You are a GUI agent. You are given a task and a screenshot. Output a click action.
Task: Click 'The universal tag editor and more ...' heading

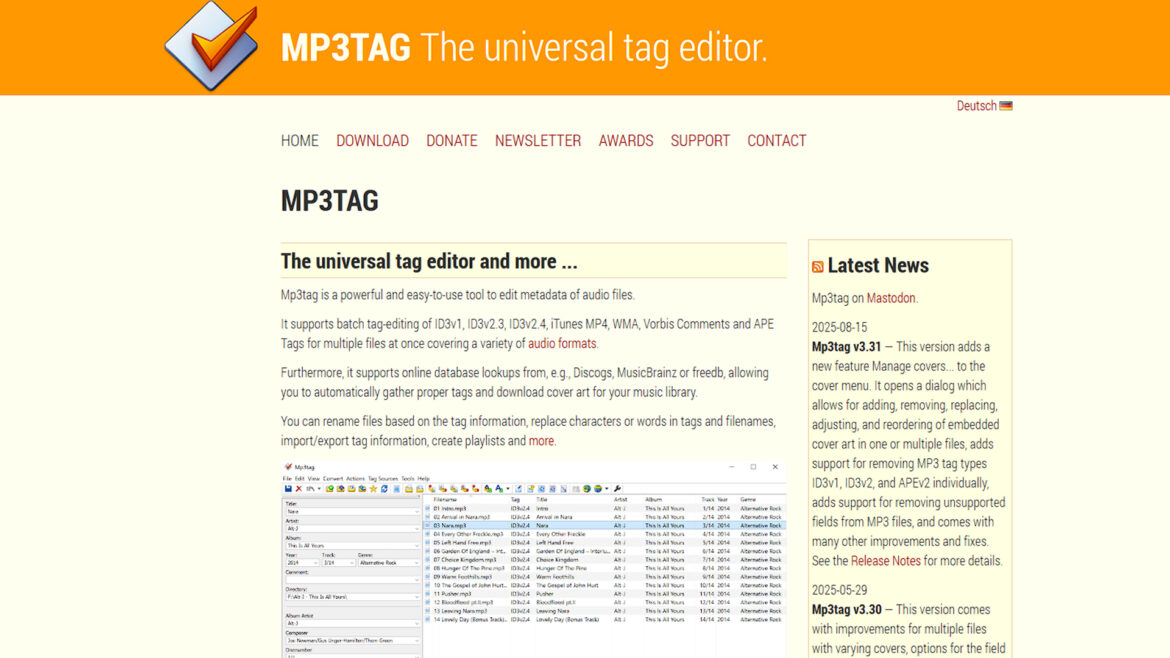click(x=429, y=261)
